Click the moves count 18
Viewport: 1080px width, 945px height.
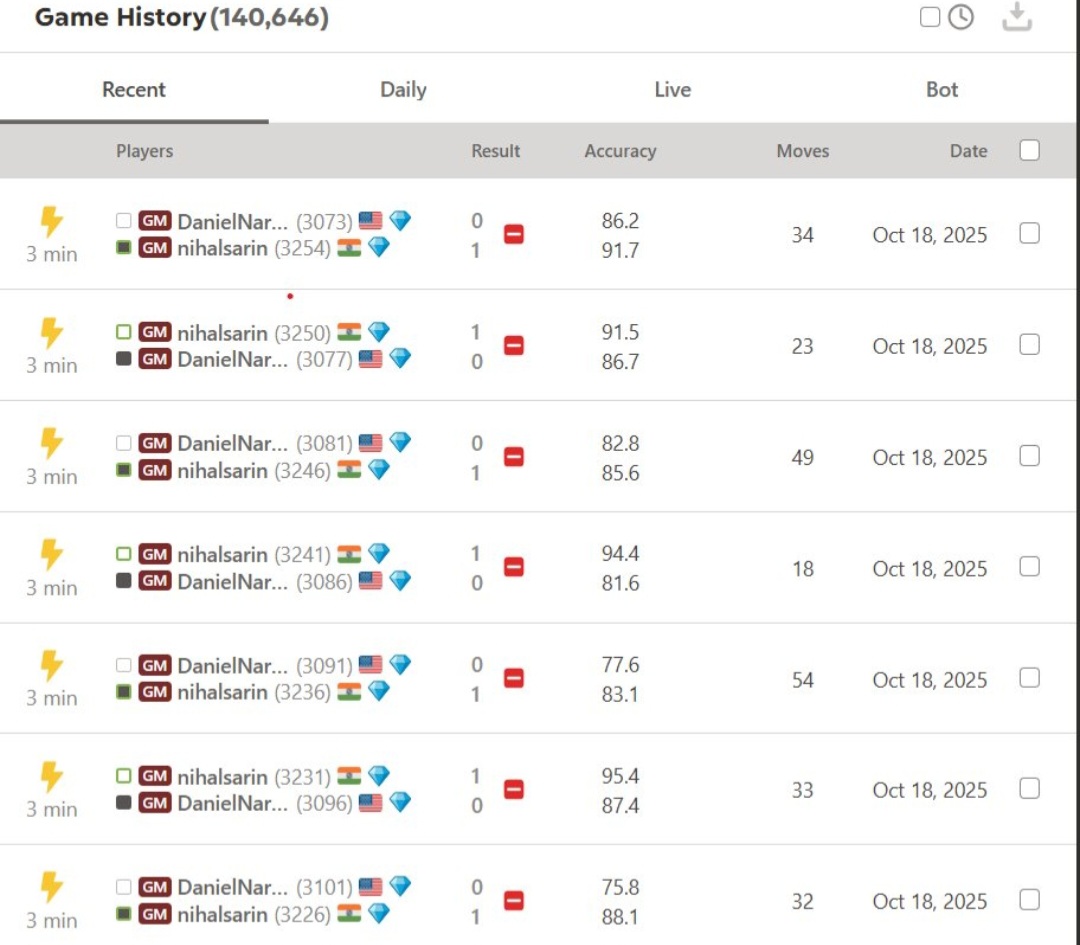tap(802, 569)
